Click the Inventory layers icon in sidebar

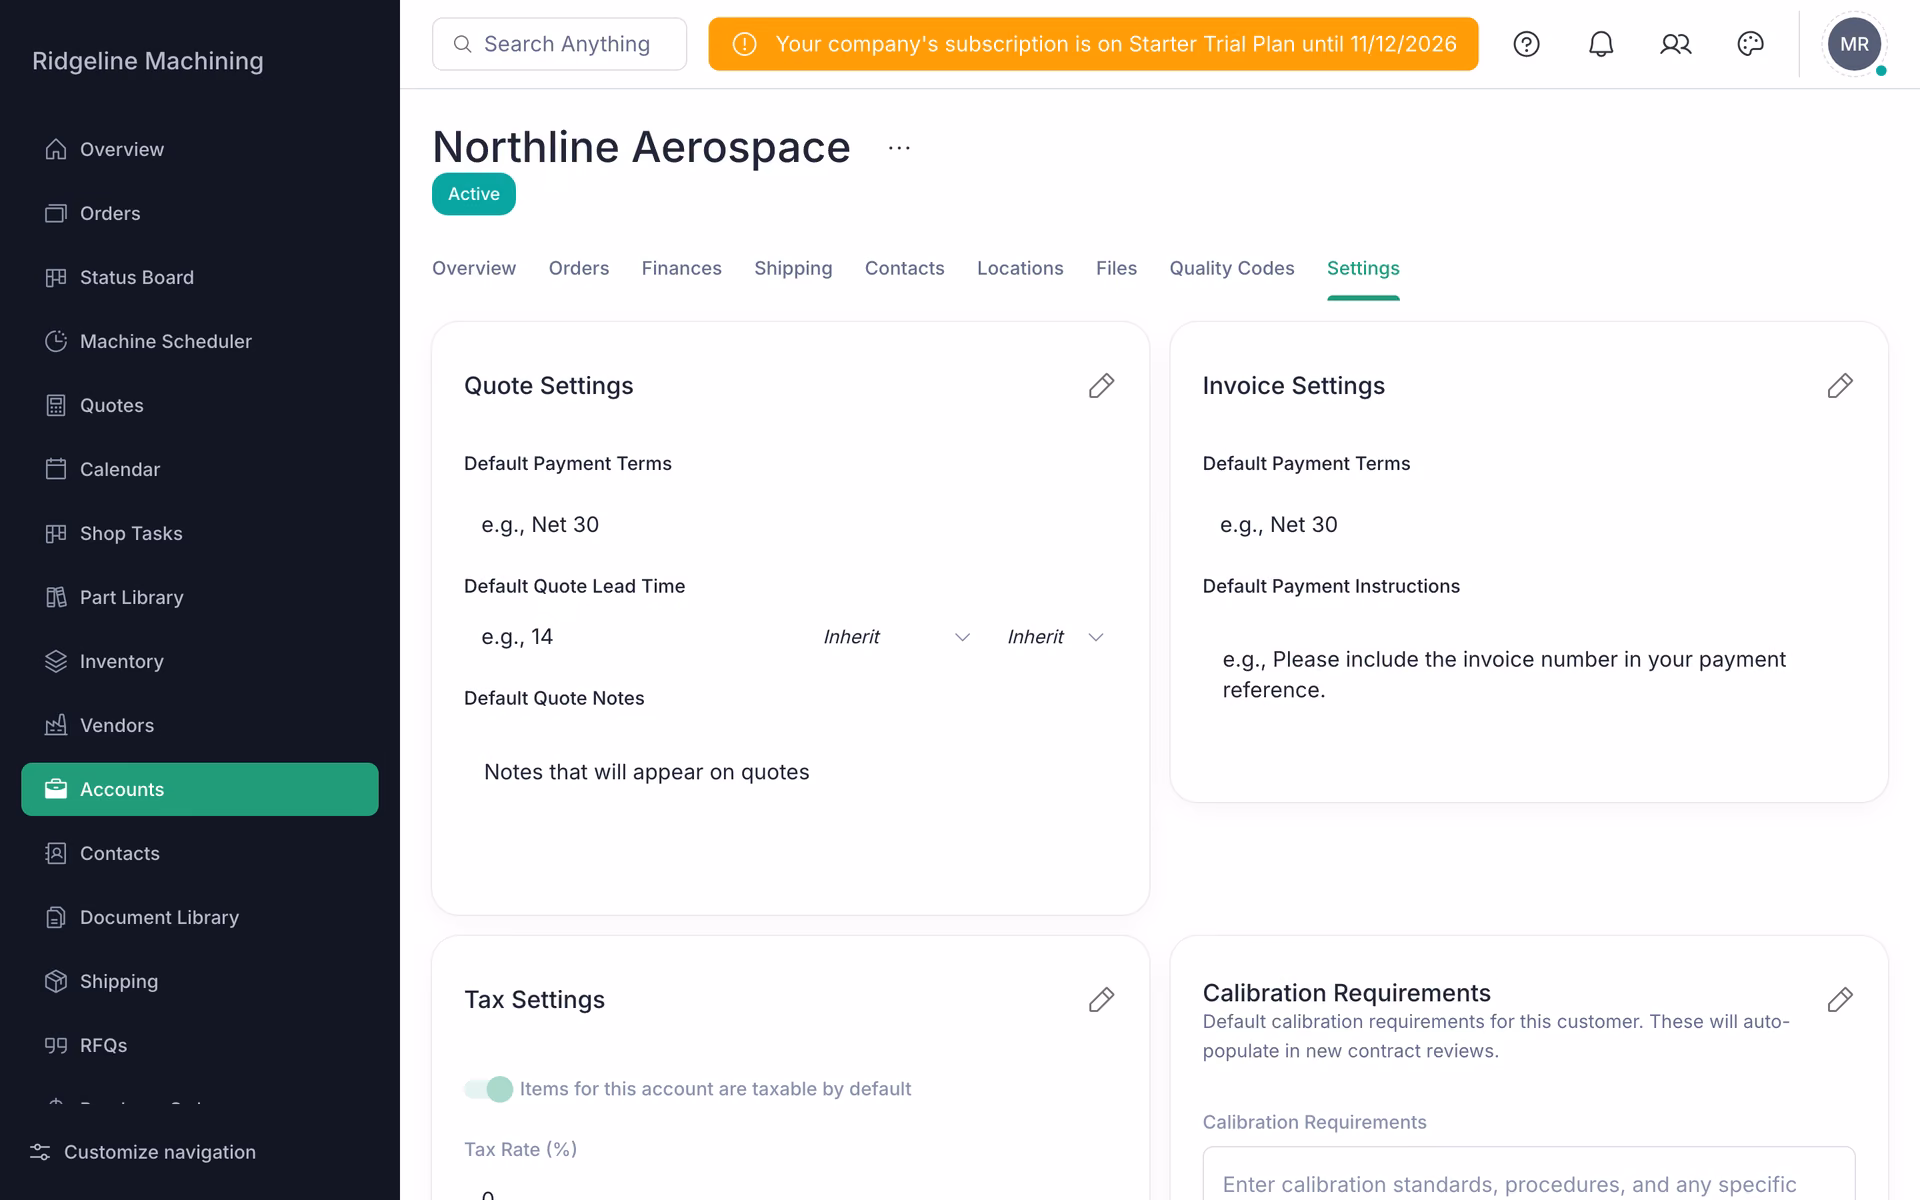point(56,661)
